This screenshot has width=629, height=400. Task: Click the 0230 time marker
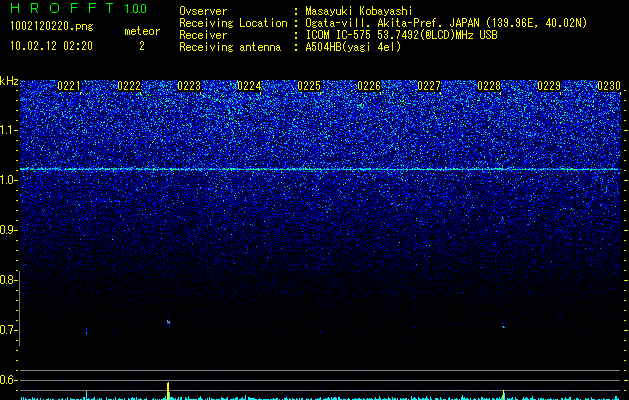609,86
